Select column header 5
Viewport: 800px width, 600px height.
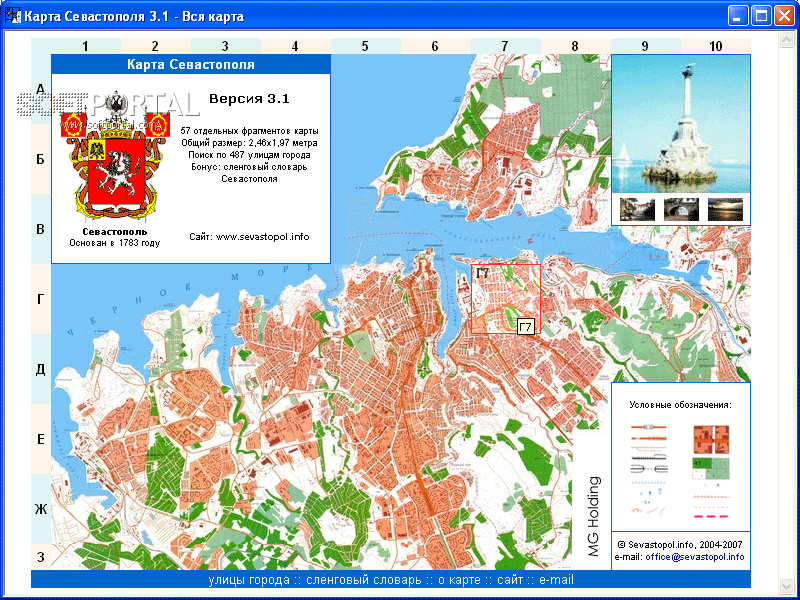coord(365,46)
